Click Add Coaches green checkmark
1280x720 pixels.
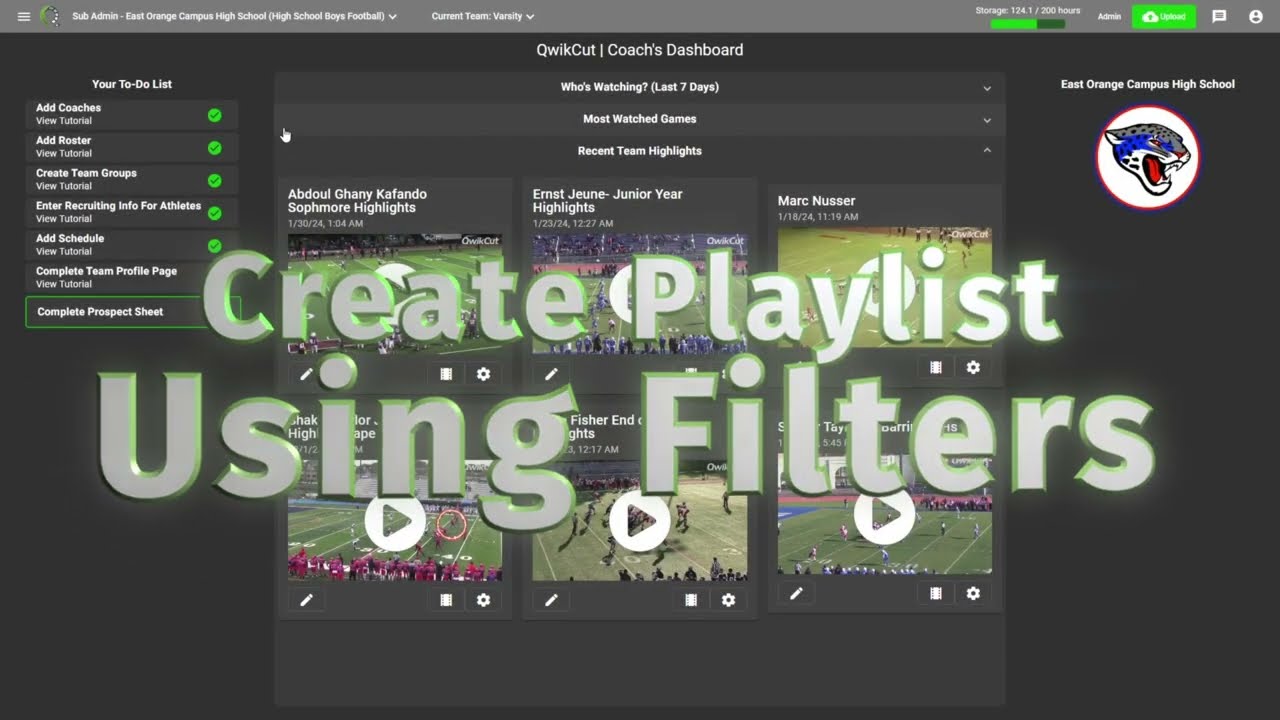pyautogui.click(x=214, y=115)
